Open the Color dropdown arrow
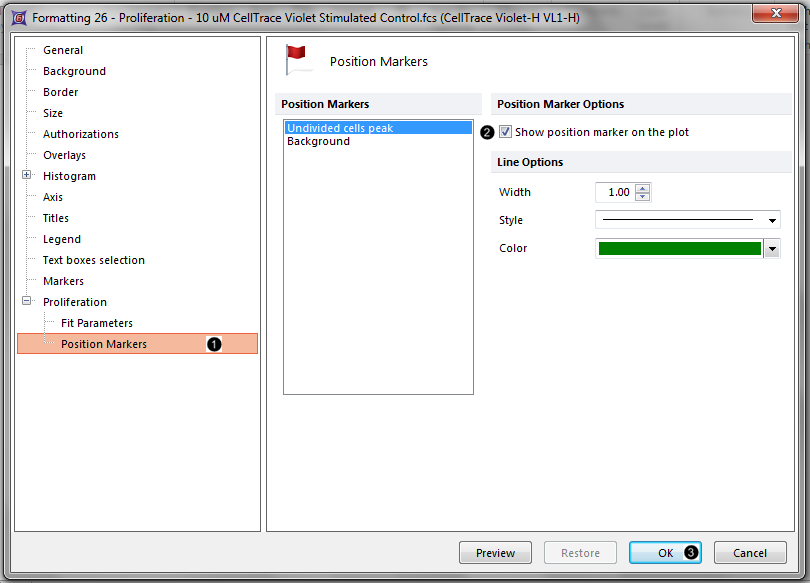This screenshot has width=810, height=583. coord(772,249)
